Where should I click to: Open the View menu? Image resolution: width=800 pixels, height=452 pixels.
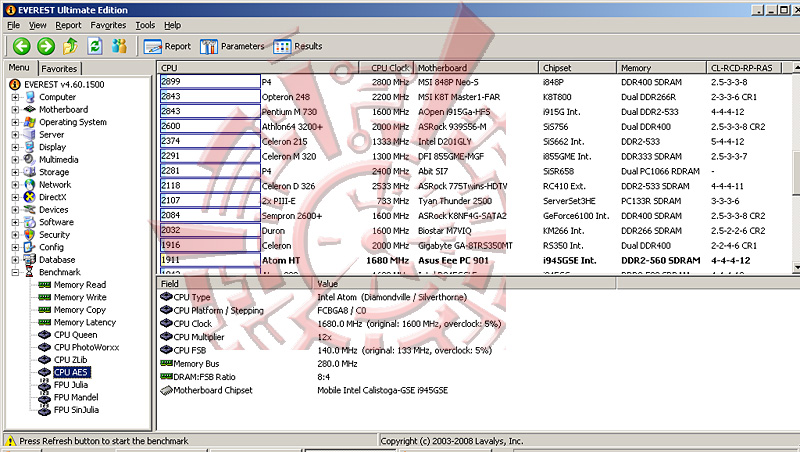(x=37, y=25)
